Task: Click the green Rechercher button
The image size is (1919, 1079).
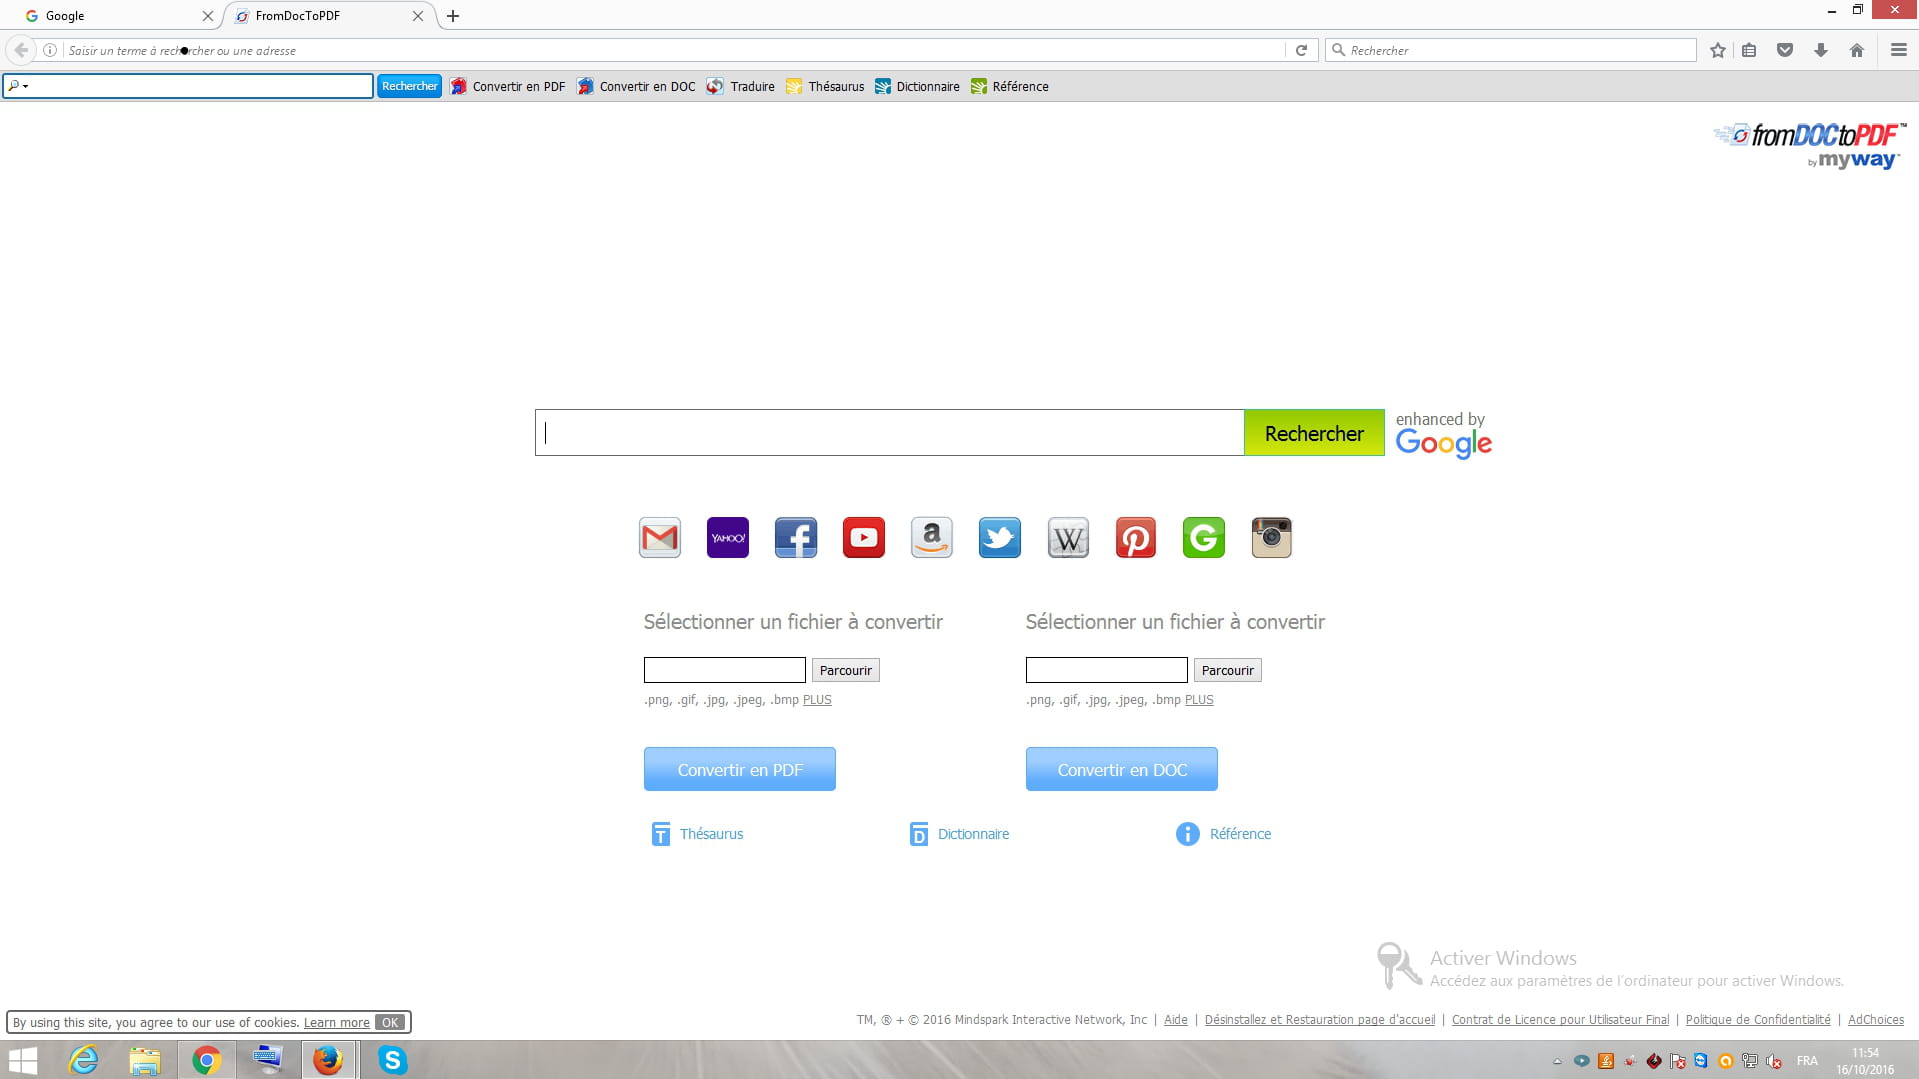Action: [1314, 433]
